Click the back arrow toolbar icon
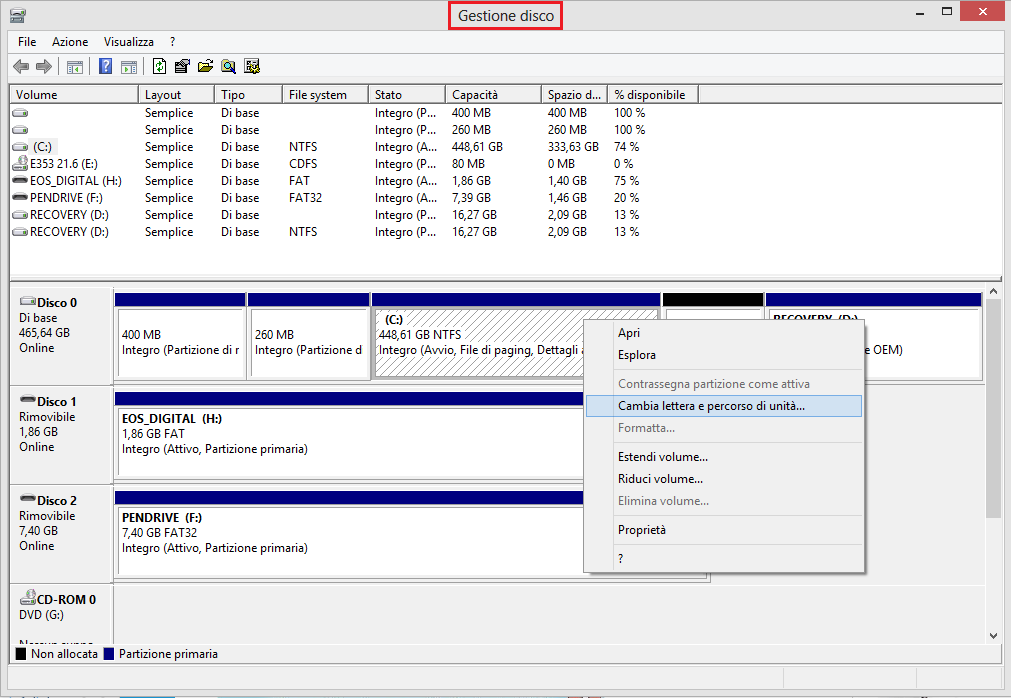 21,67
